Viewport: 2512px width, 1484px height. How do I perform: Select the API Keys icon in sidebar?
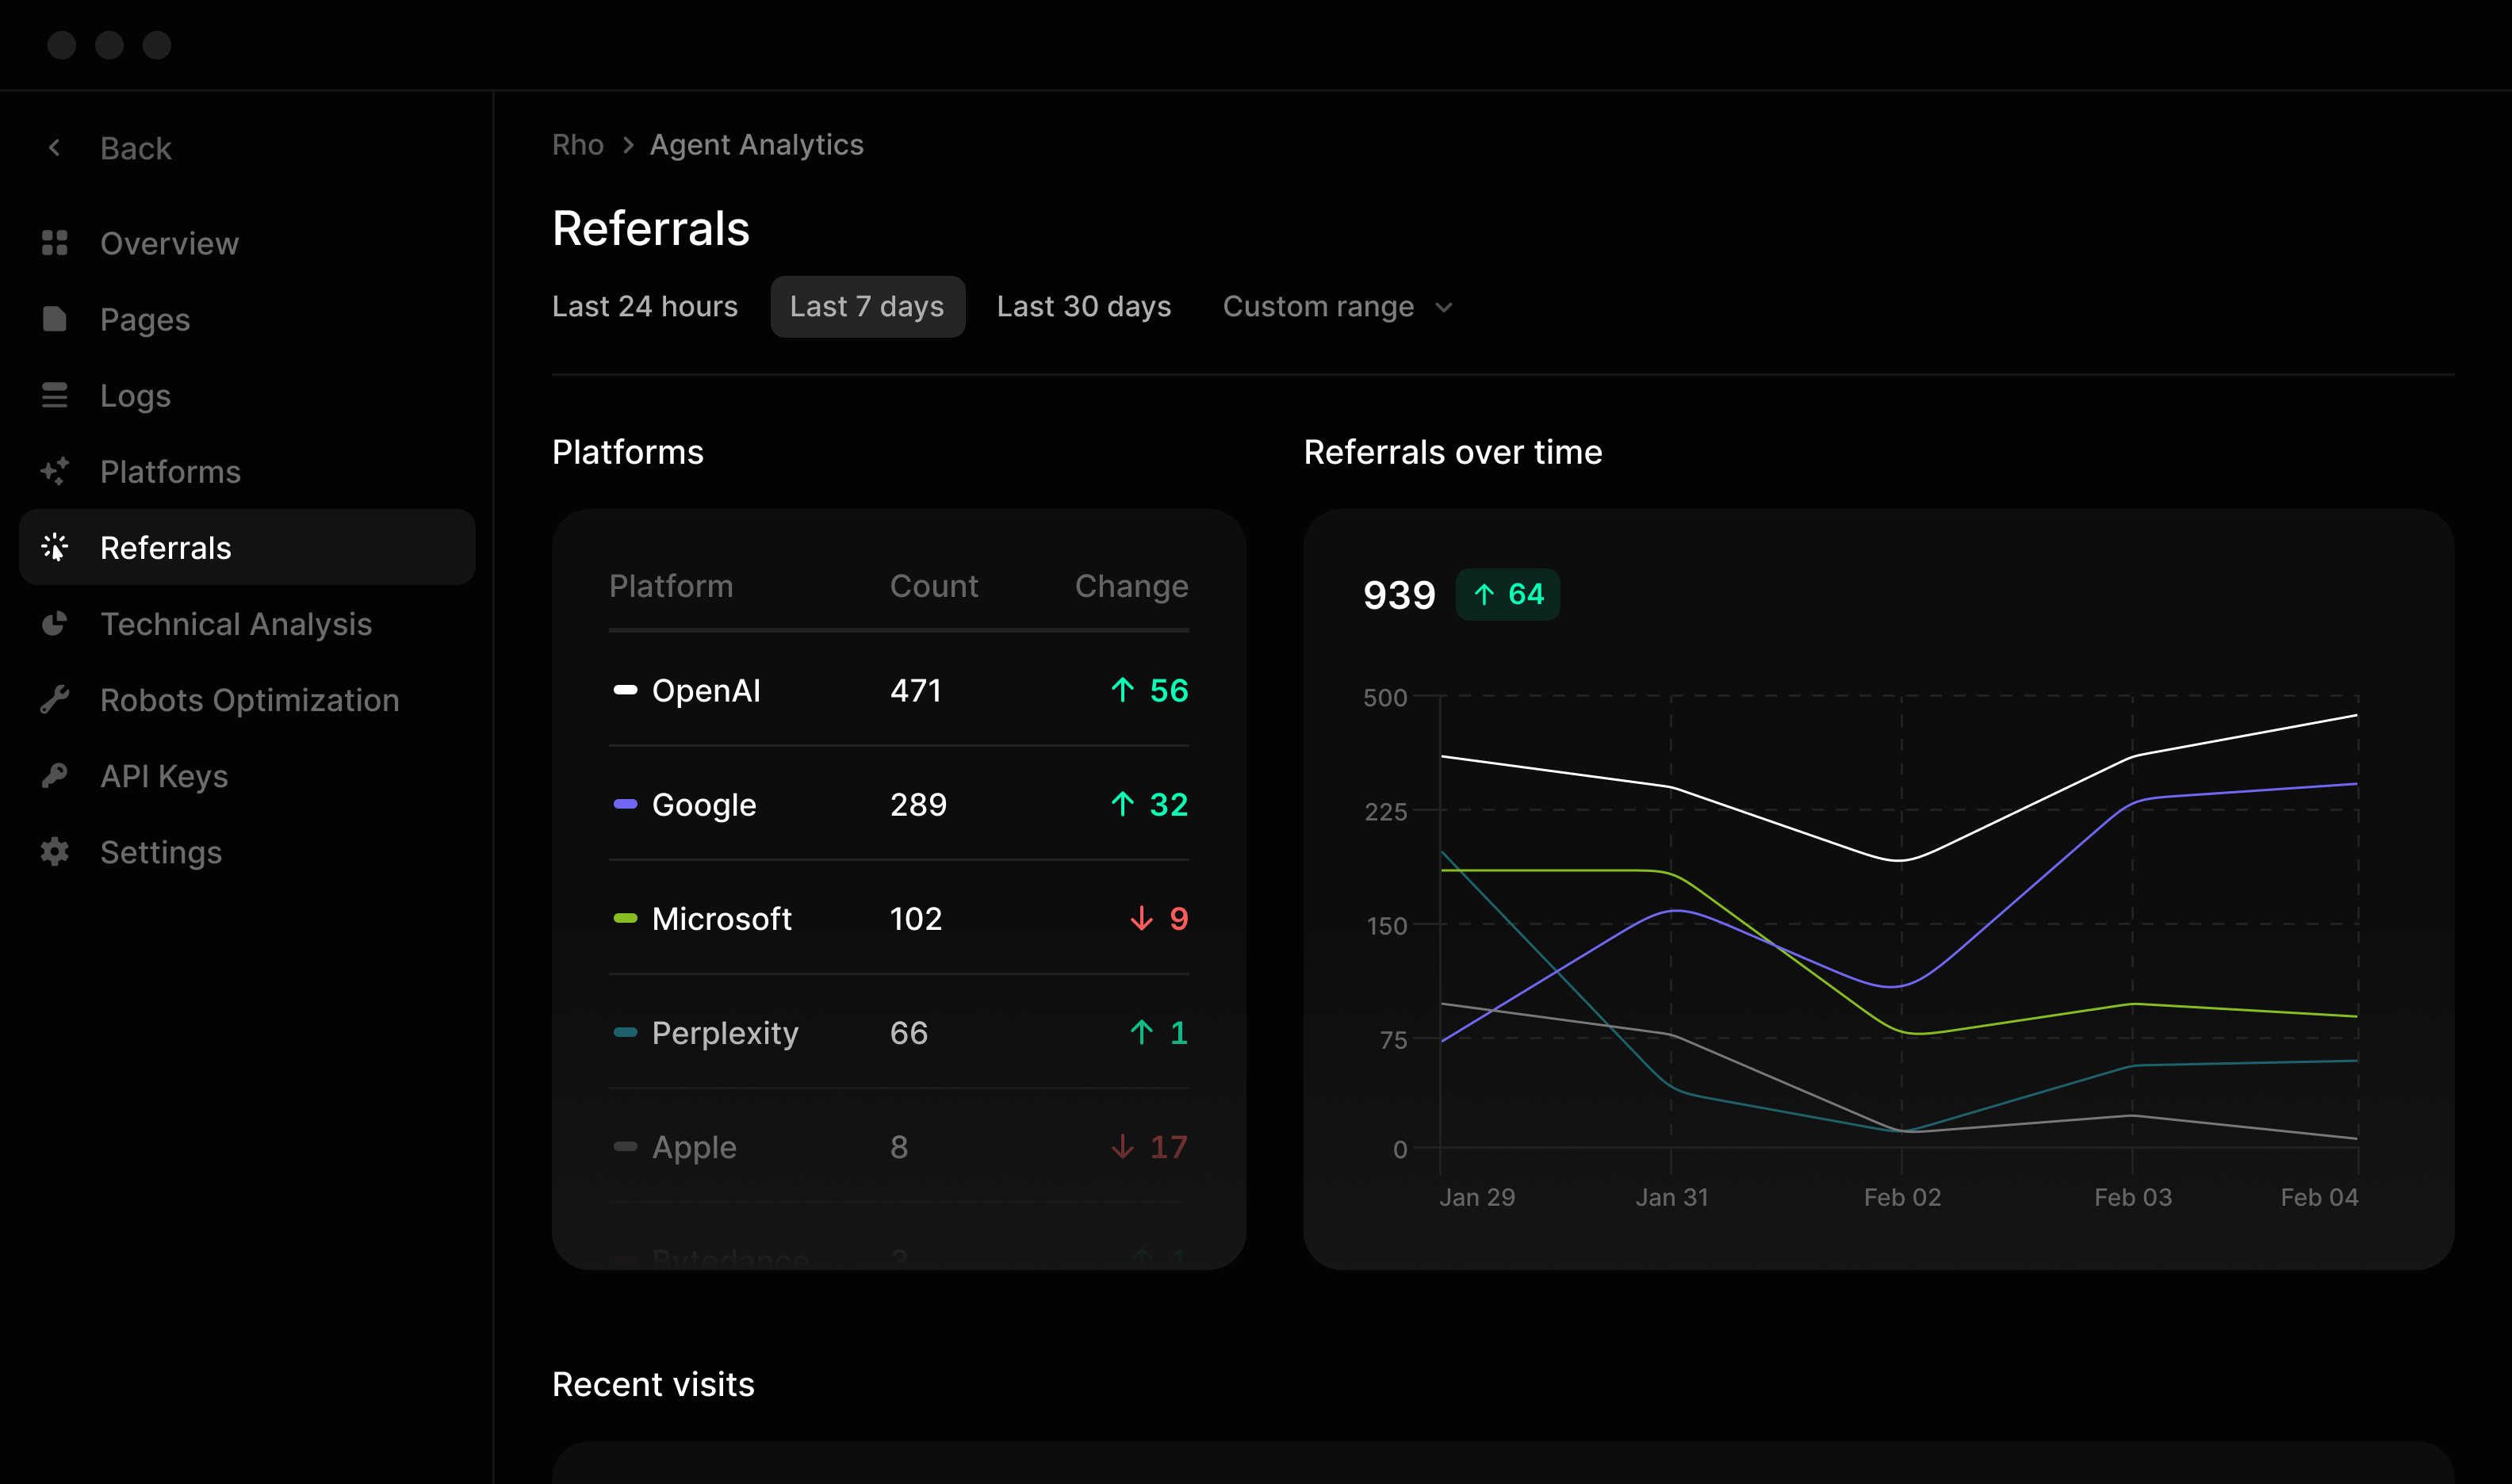point(55,775)
